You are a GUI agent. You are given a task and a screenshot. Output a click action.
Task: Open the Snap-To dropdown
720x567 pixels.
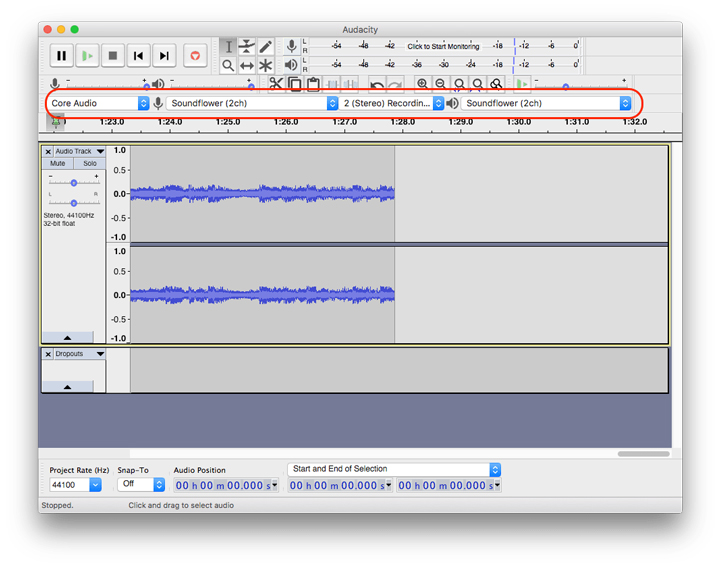[x=140, y=484]
